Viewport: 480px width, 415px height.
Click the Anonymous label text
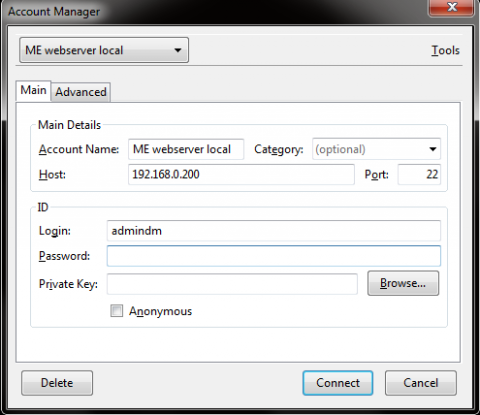160,311
